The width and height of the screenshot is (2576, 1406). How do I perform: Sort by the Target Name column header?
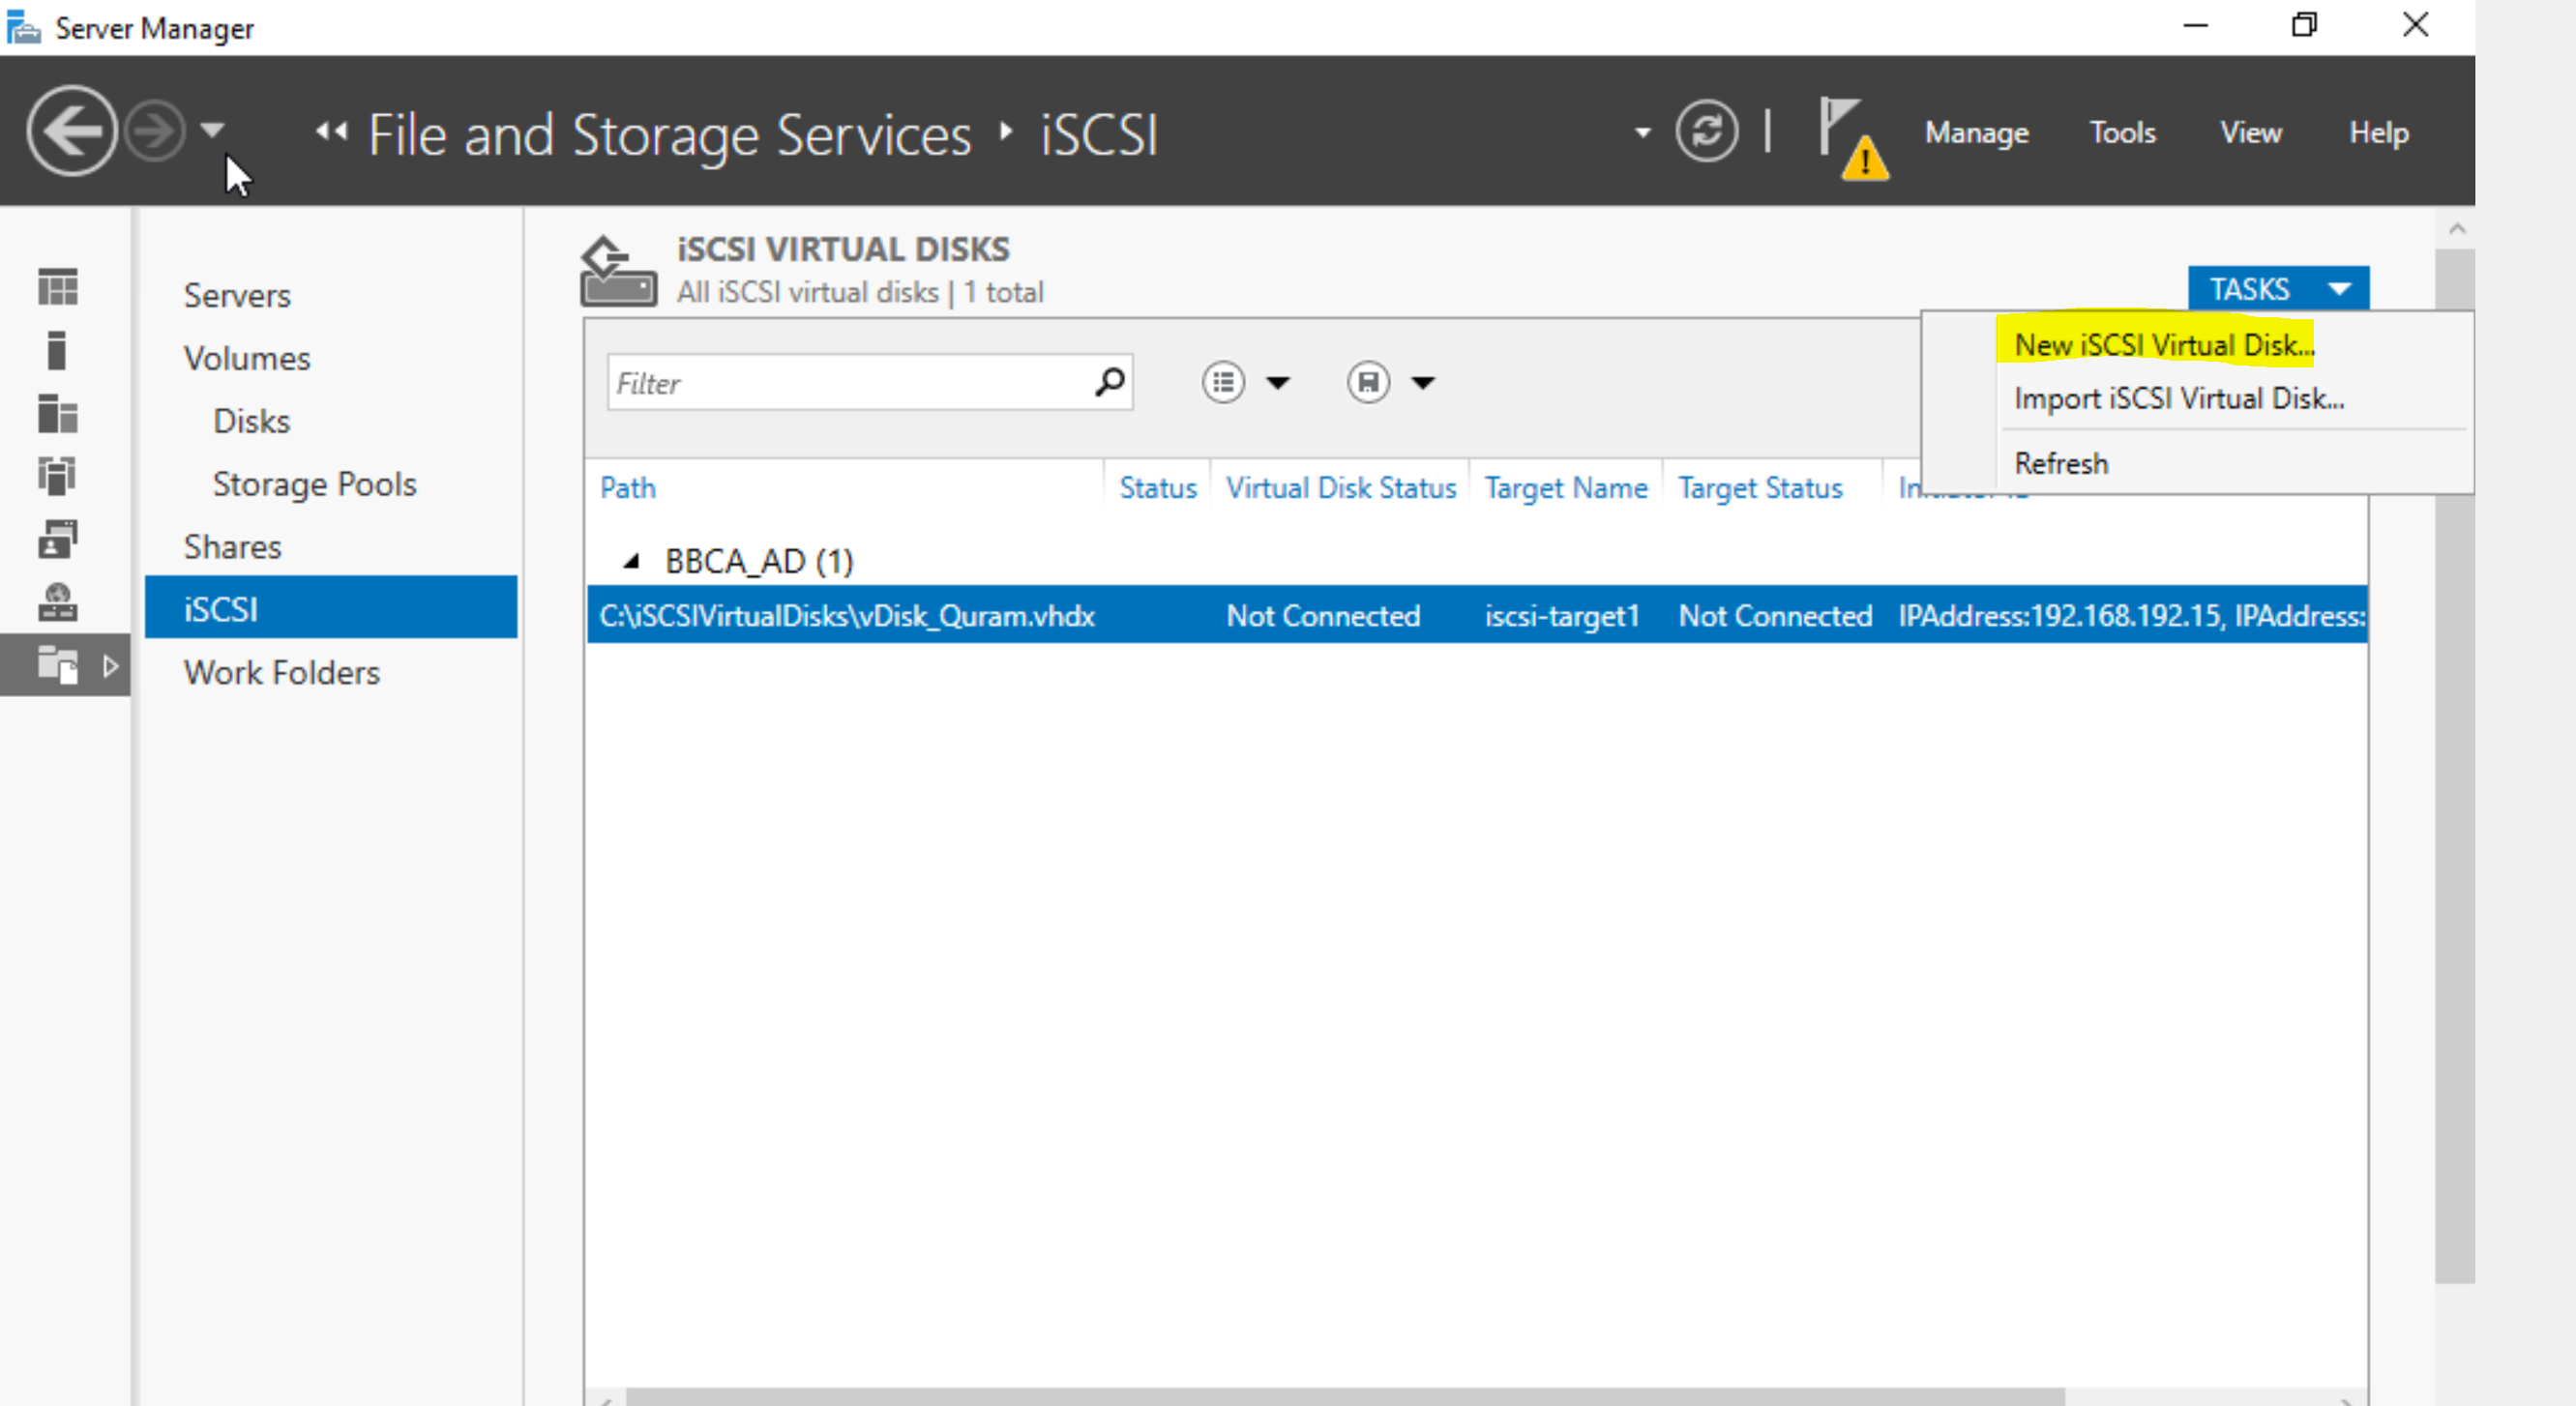(1566, 488)
